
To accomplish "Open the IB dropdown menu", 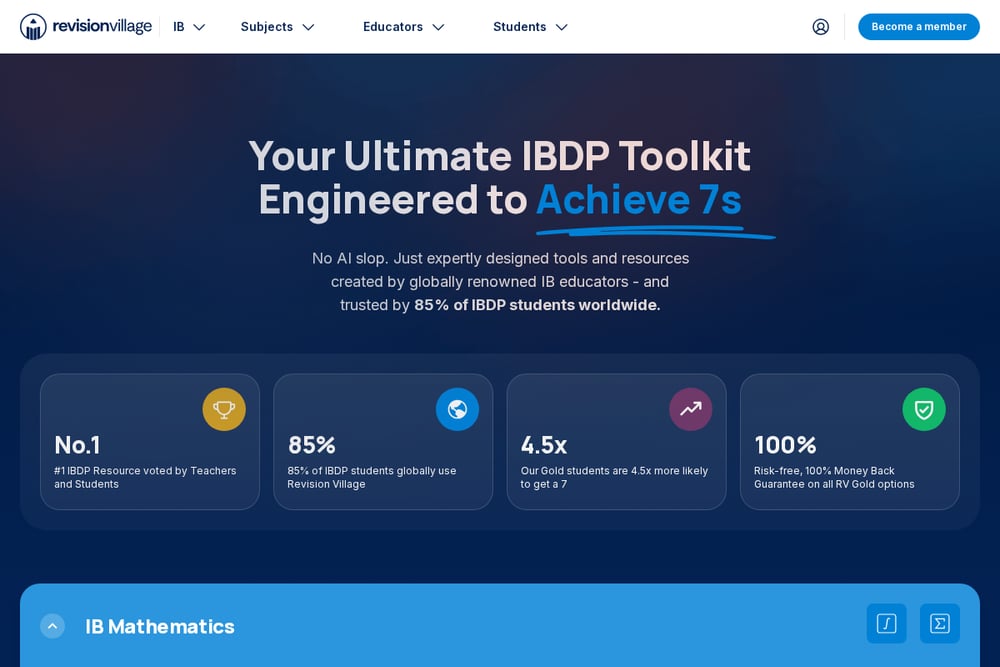I will (189, 27).
